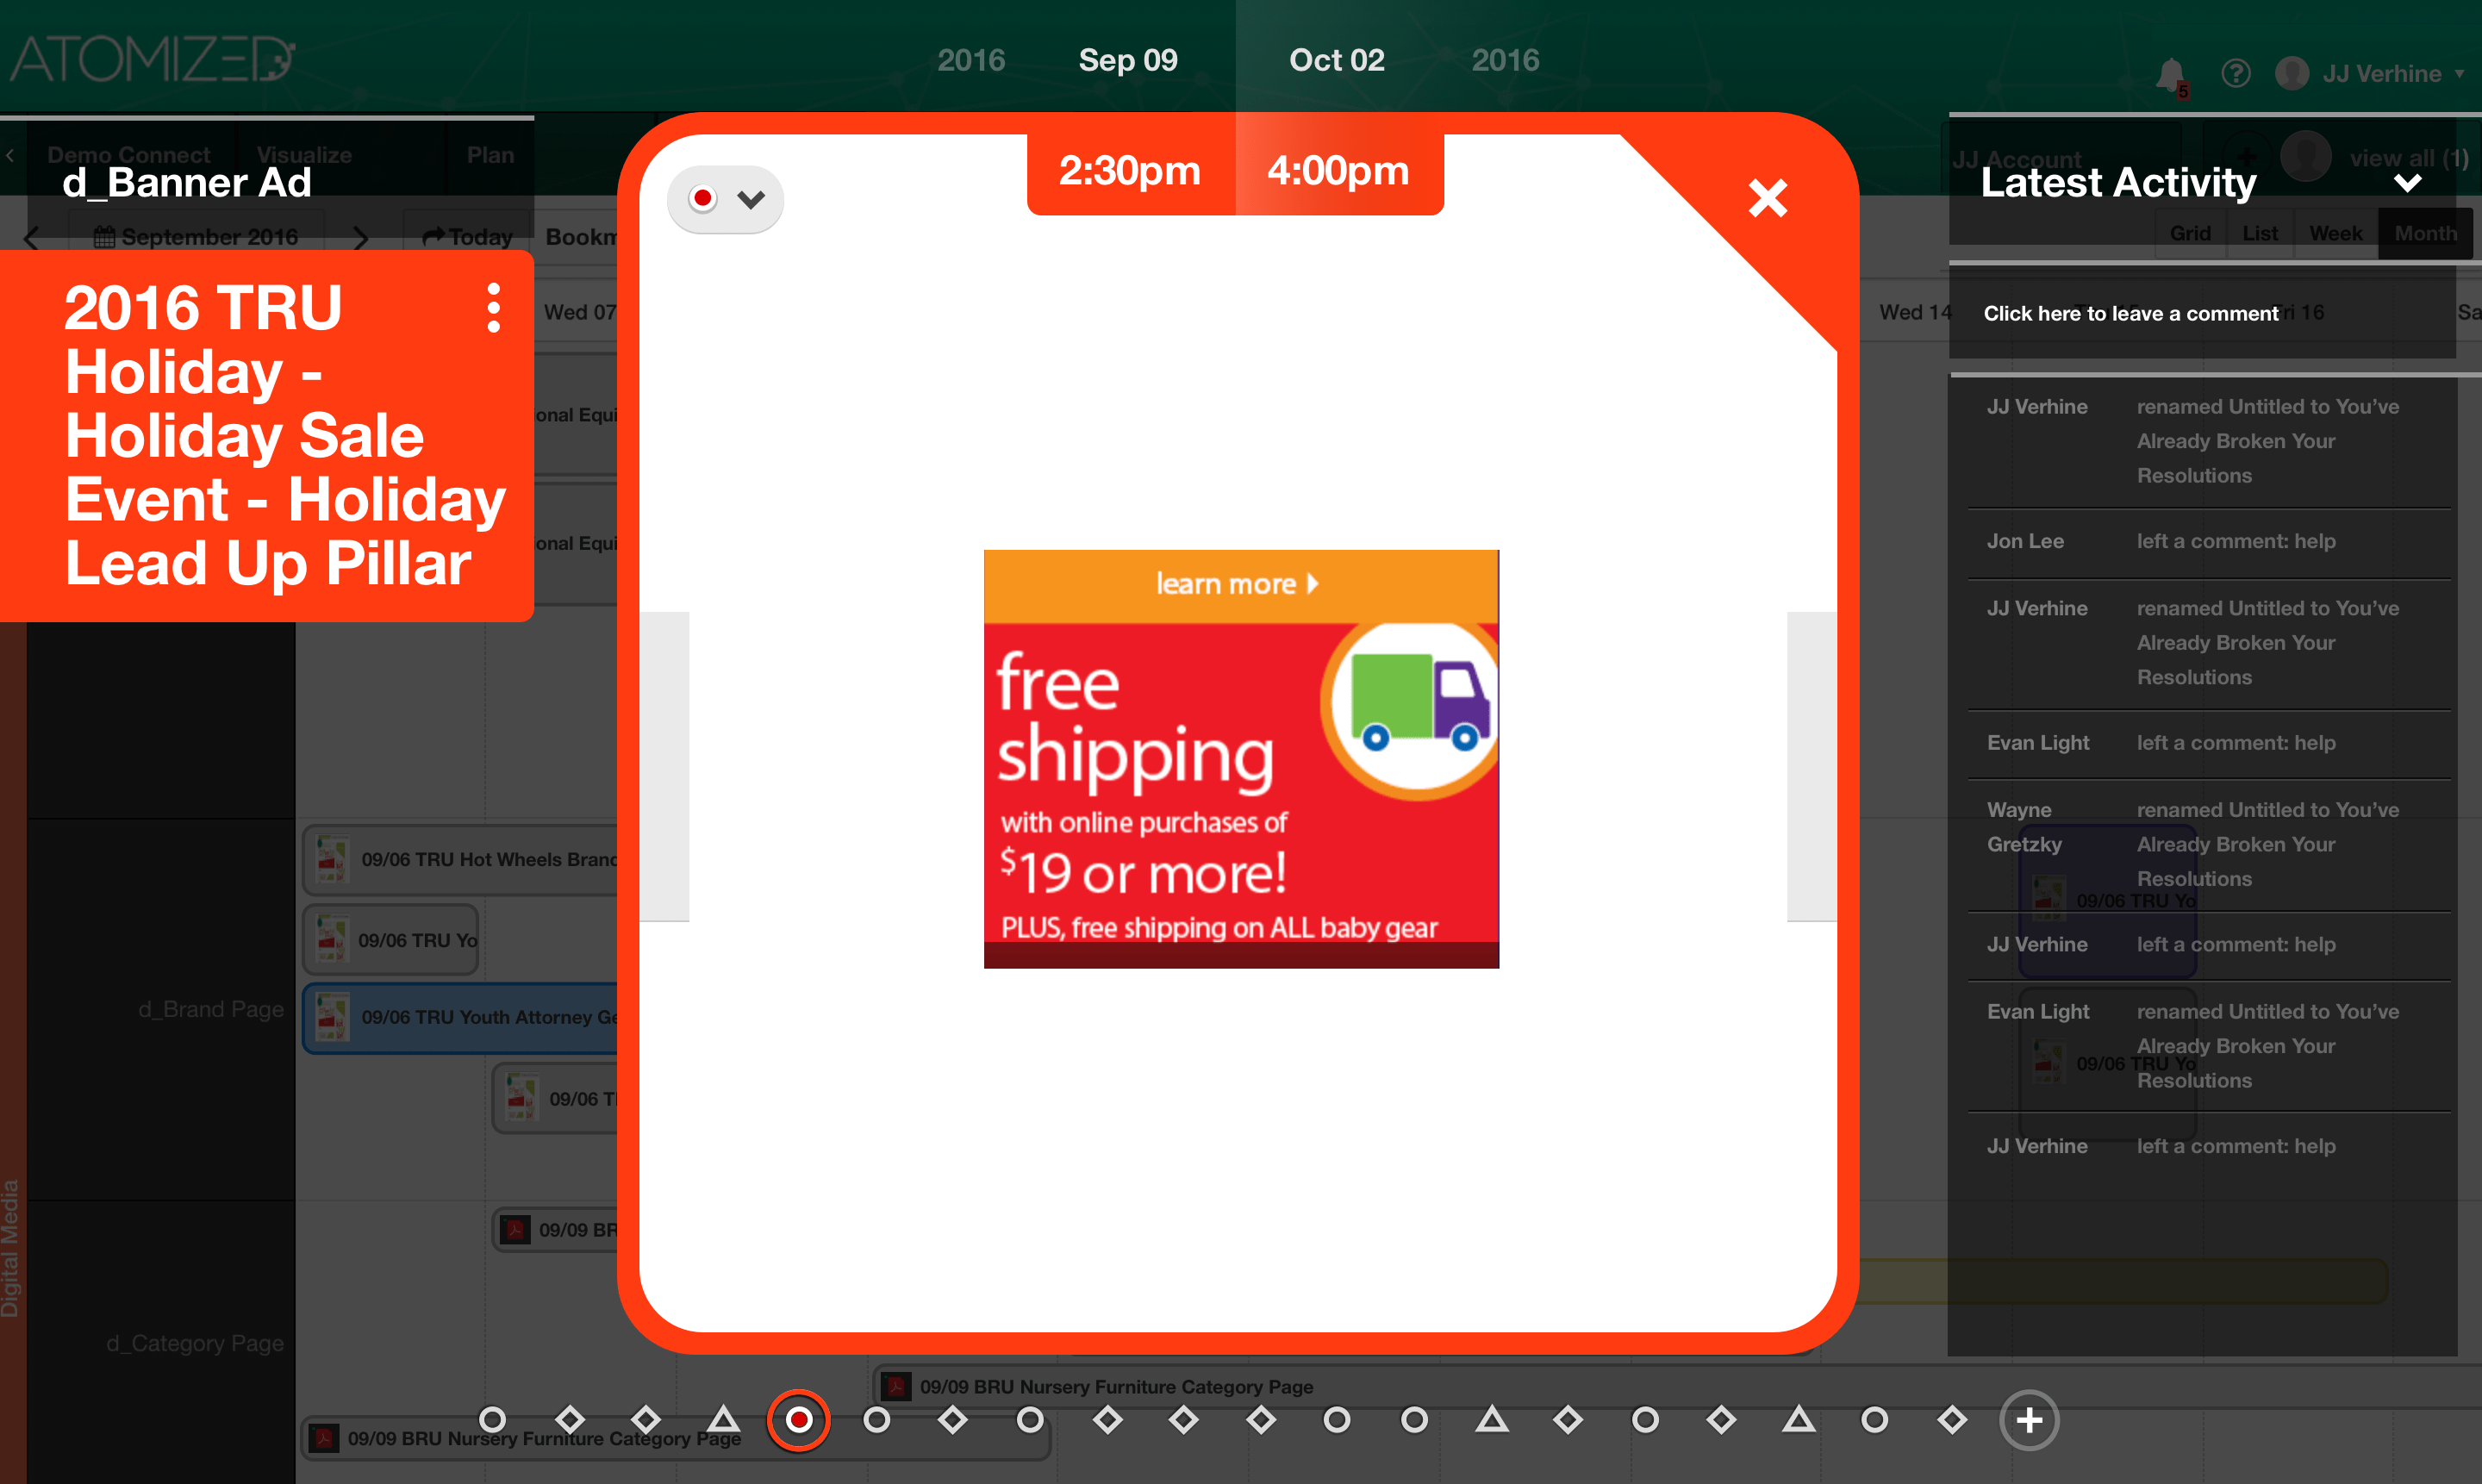Image resolution: width=2482 pixels, height=1484 pixels.
Task: Select the 4:00pm time tab
Action: pos(1338,171)
